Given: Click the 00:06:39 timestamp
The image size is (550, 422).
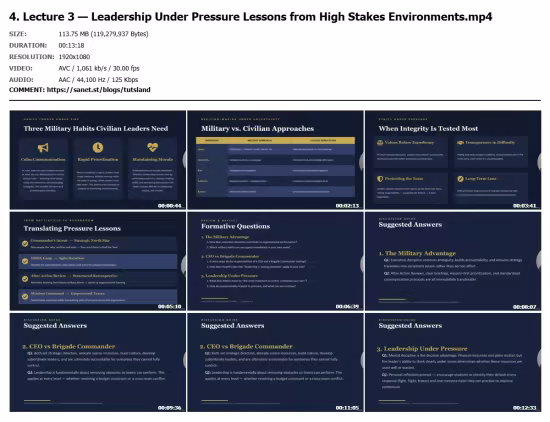Looking at the screenshot, I should [347, 307].
